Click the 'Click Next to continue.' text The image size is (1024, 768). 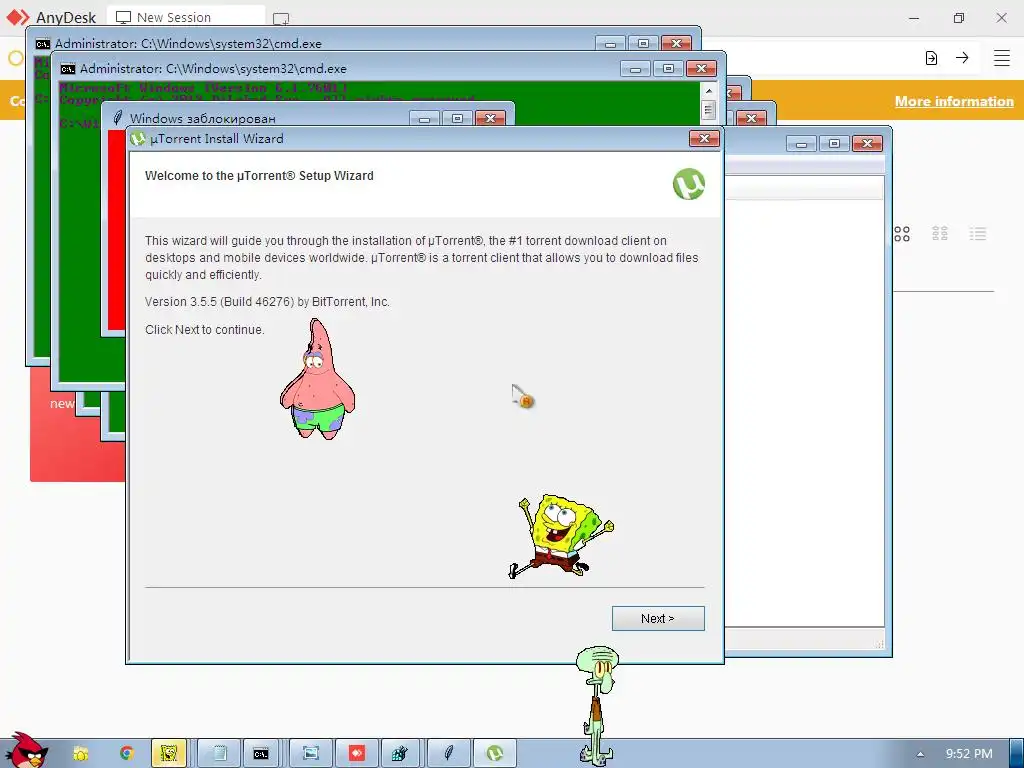(204, 330)
